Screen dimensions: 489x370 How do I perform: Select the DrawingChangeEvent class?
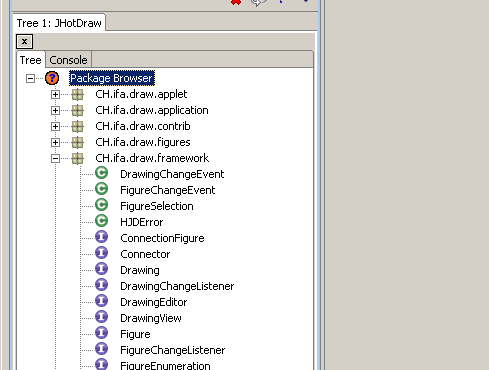pos(172,174)
